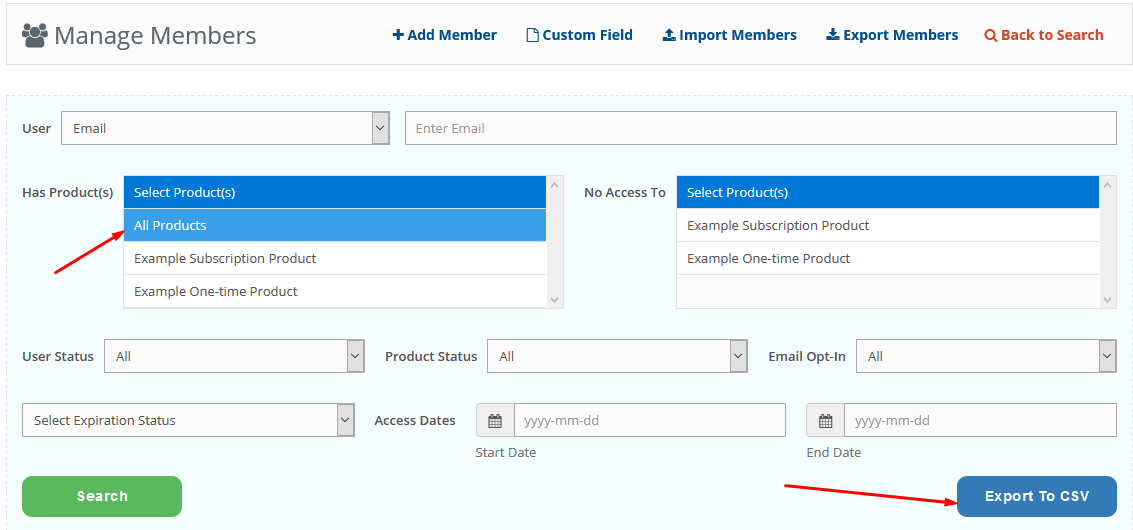The image size is (1133, 530).
Task: Open the Select Expiration Status dropdown
Action: (x=189, y=420)
